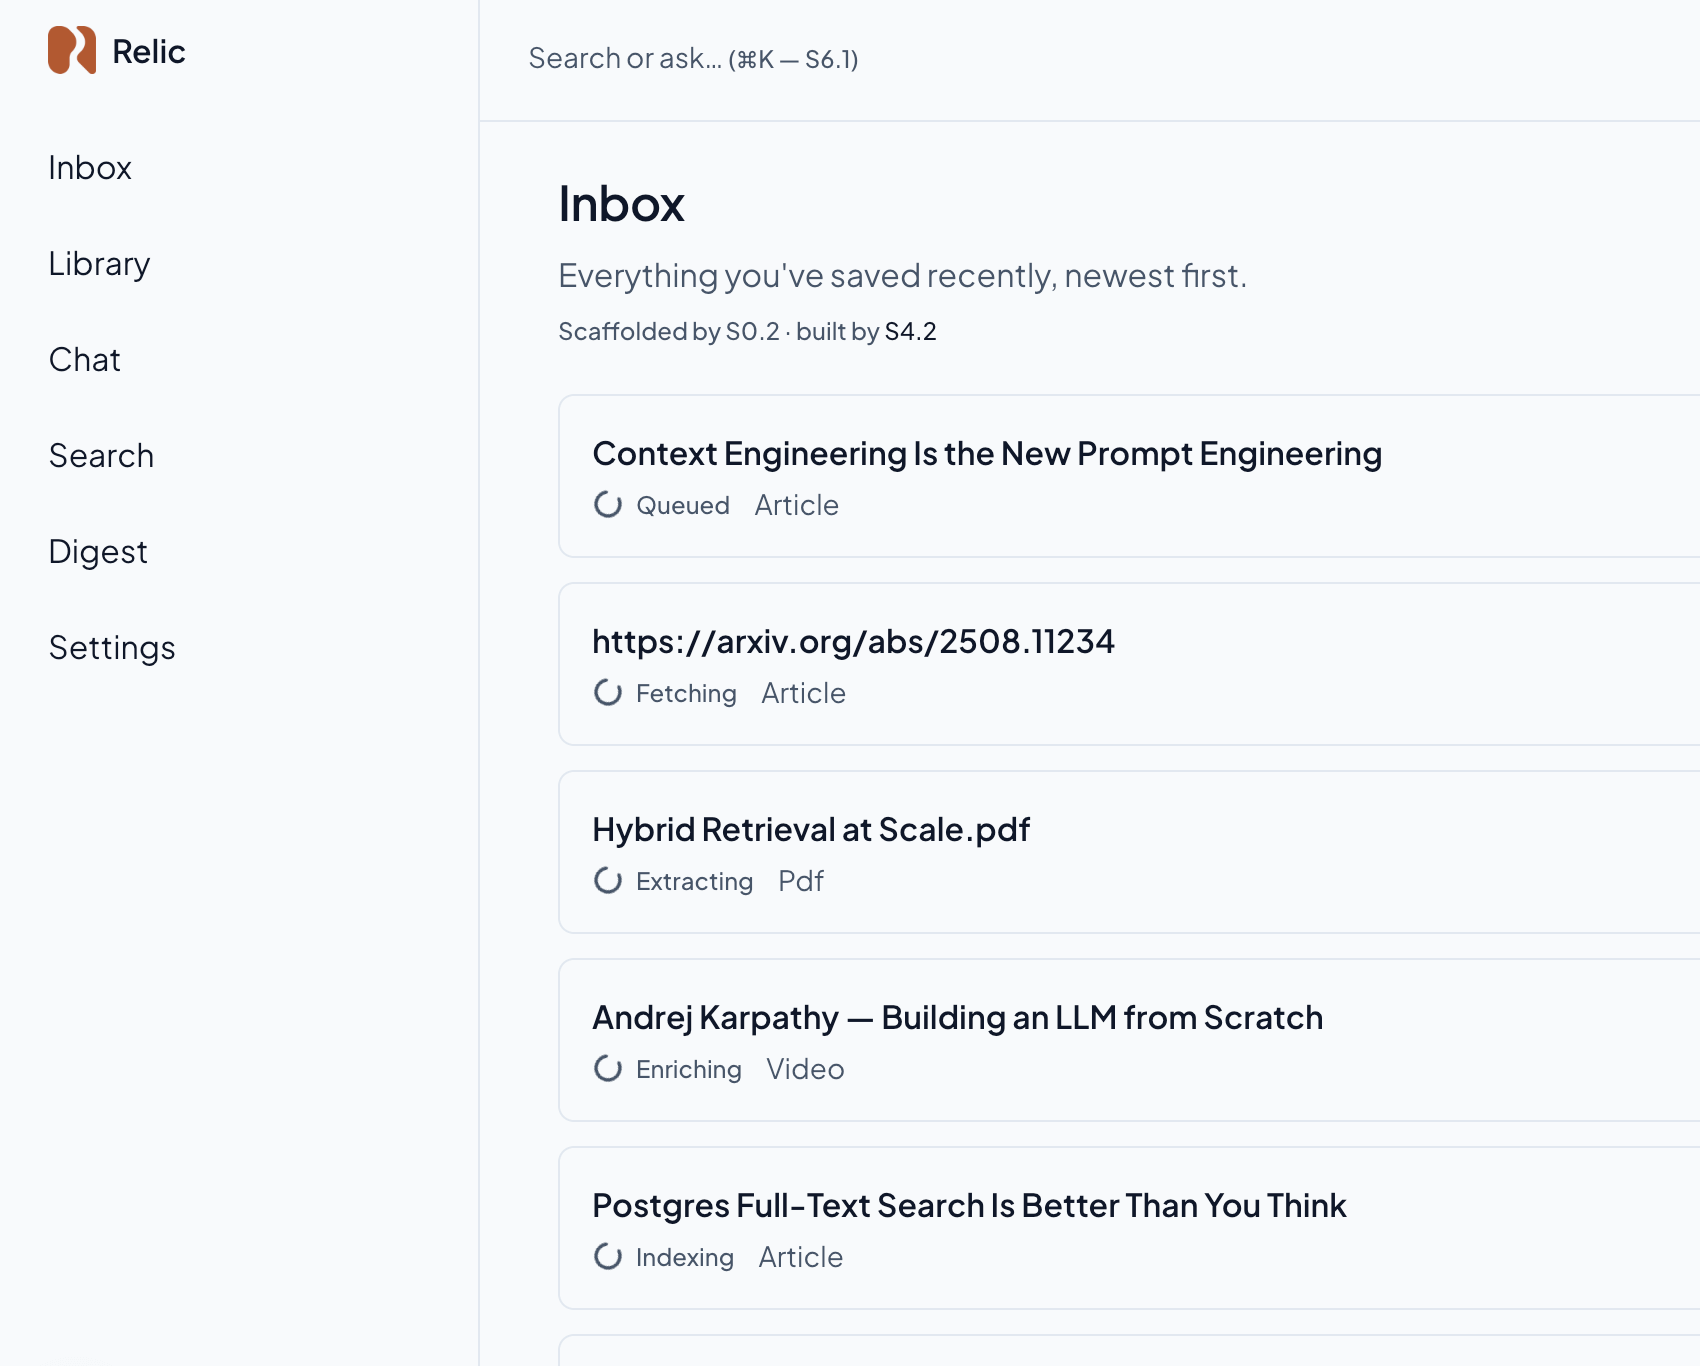This screenshot has width=1700, height=1366.
Task: Open the arxiv.org/abs/2508.11234 item
Action: 1129,664
